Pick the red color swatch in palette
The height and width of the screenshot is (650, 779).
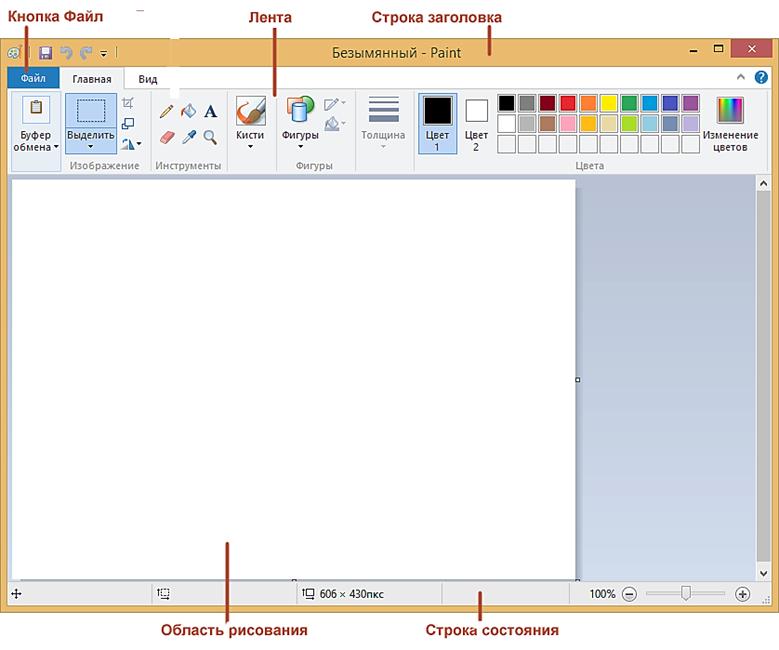(x=567, y=103)
